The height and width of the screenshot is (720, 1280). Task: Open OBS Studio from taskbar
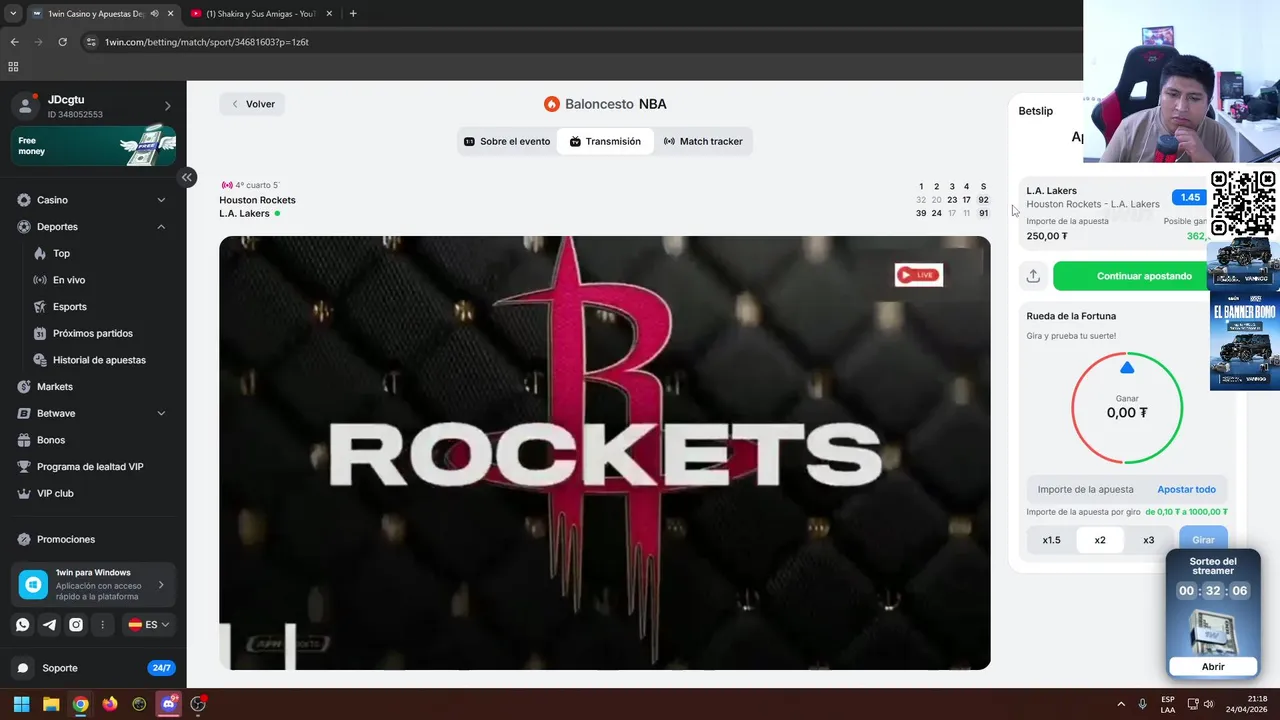click(x=198, y=704)
